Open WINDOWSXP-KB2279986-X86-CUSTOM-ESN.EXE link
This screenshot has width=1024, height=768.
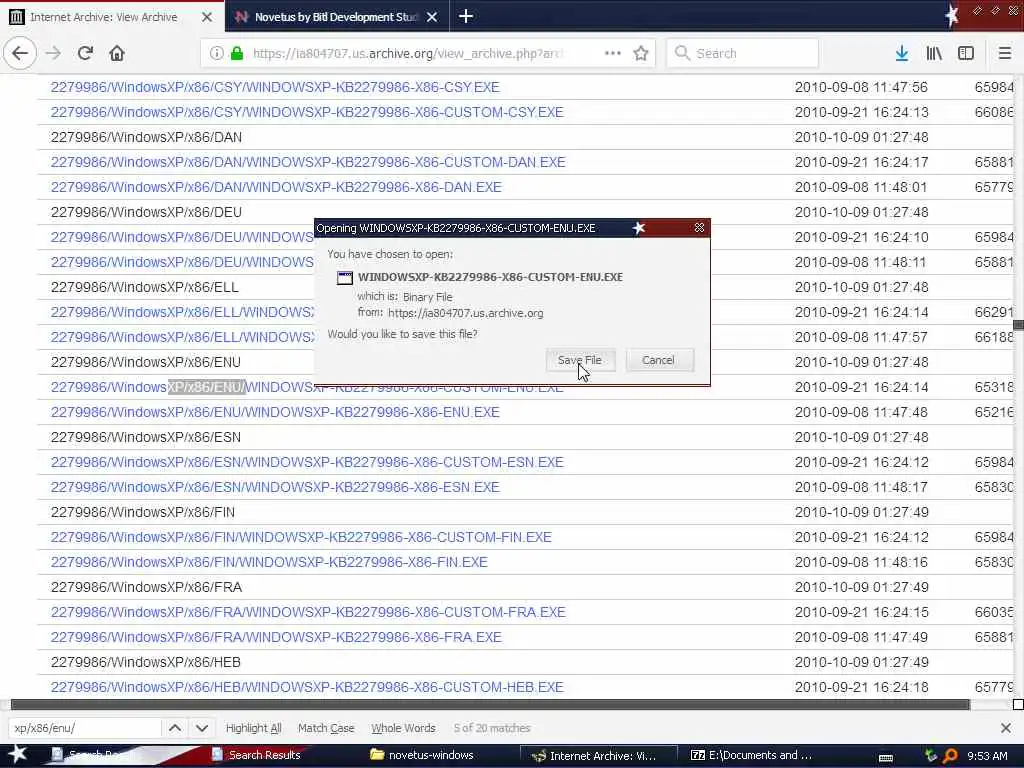[x=307, y=462]
